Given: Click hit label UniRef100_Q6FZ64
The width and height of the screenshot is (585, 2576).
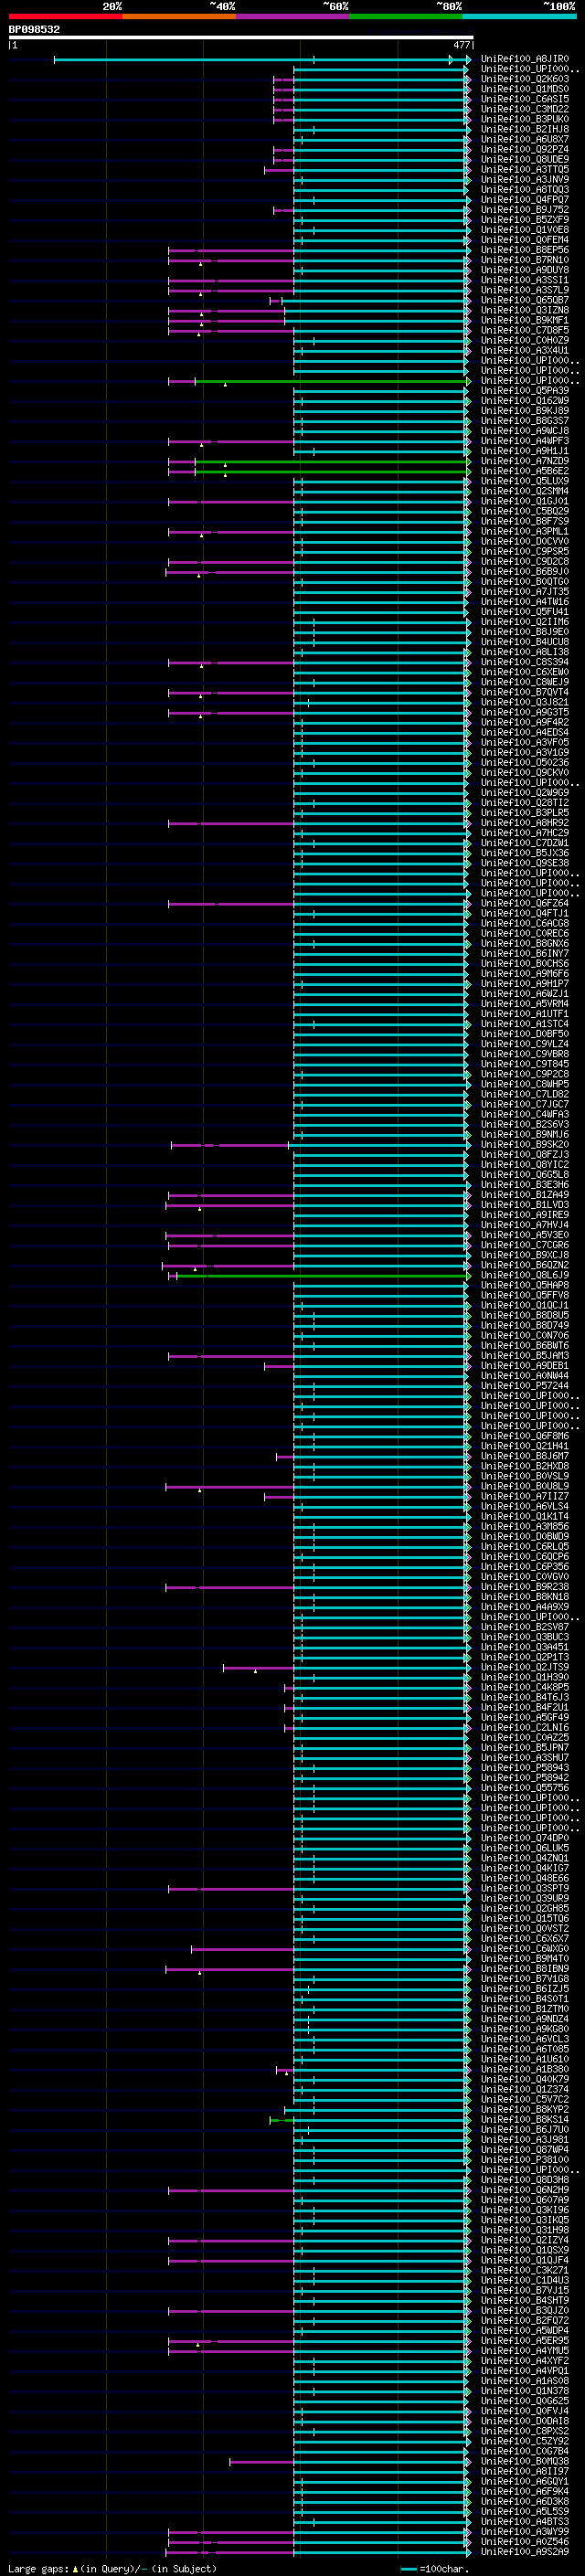Looking at the screenshot, I should [524, 903].
